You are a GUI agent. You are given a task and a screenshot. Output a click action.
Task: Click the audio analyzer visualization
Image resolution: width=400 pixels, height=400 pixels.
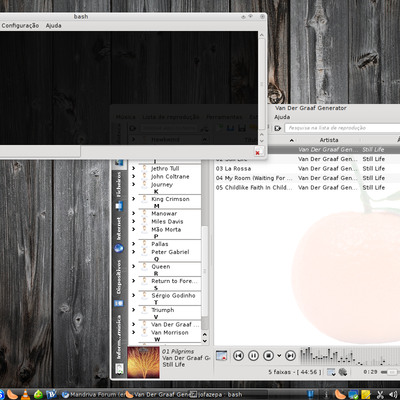coord(350,356)
